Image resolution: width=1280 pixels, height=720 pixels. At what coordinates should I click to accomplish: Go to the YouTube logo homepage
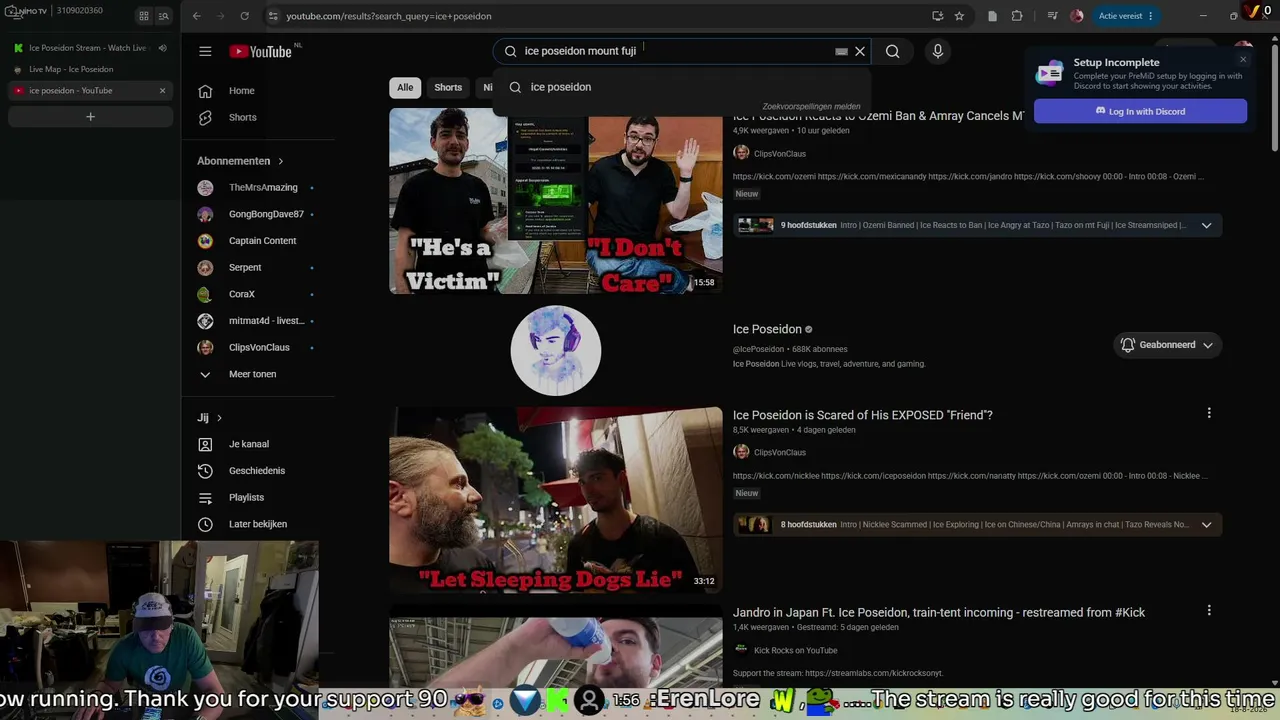pos(260,51)
